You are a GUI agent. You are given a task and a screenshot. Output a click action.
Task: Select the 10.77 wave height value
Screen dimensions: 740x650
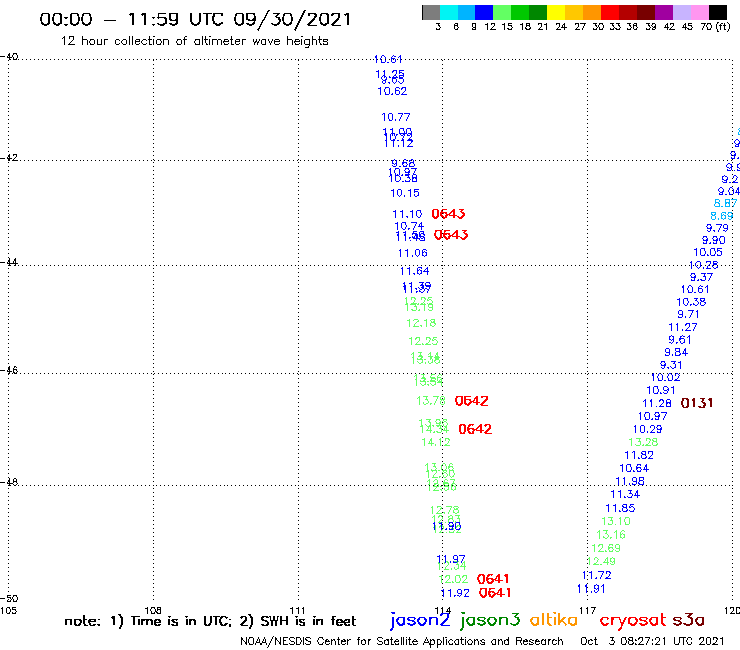point(395,117)
